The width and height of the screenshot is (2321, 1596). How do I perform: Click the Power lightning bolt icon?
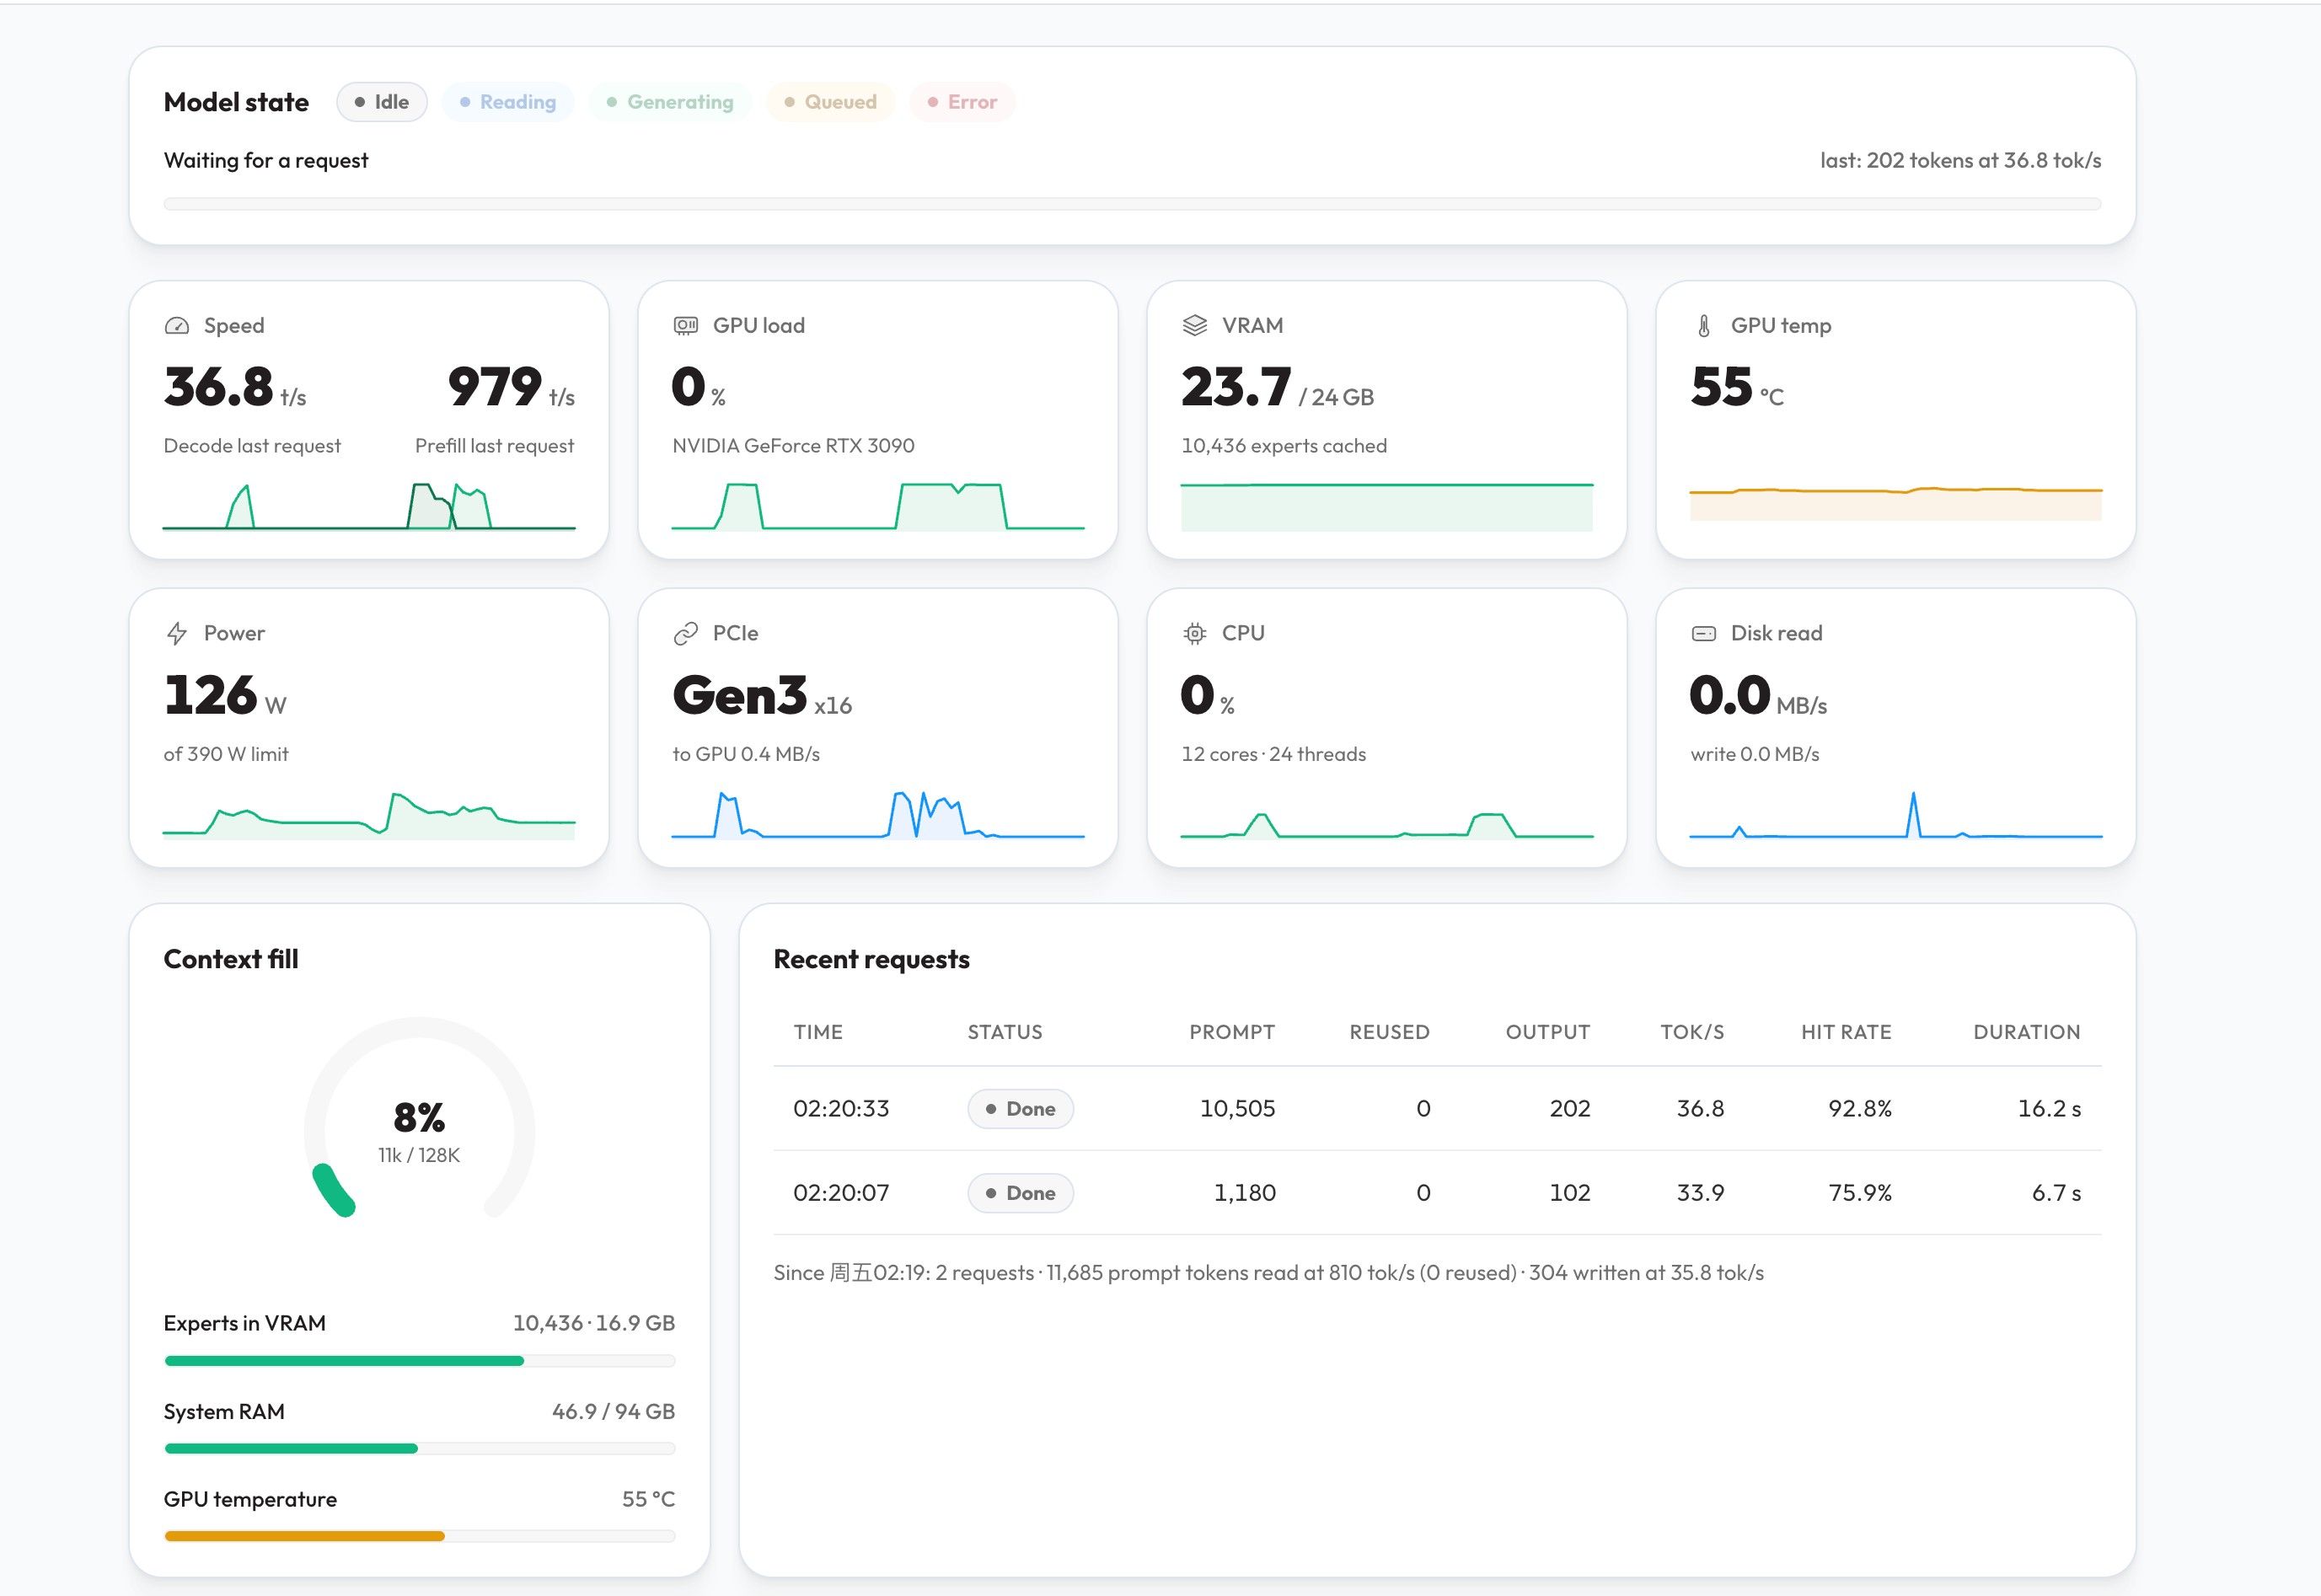pyautogui.click(x=177, y=634)
